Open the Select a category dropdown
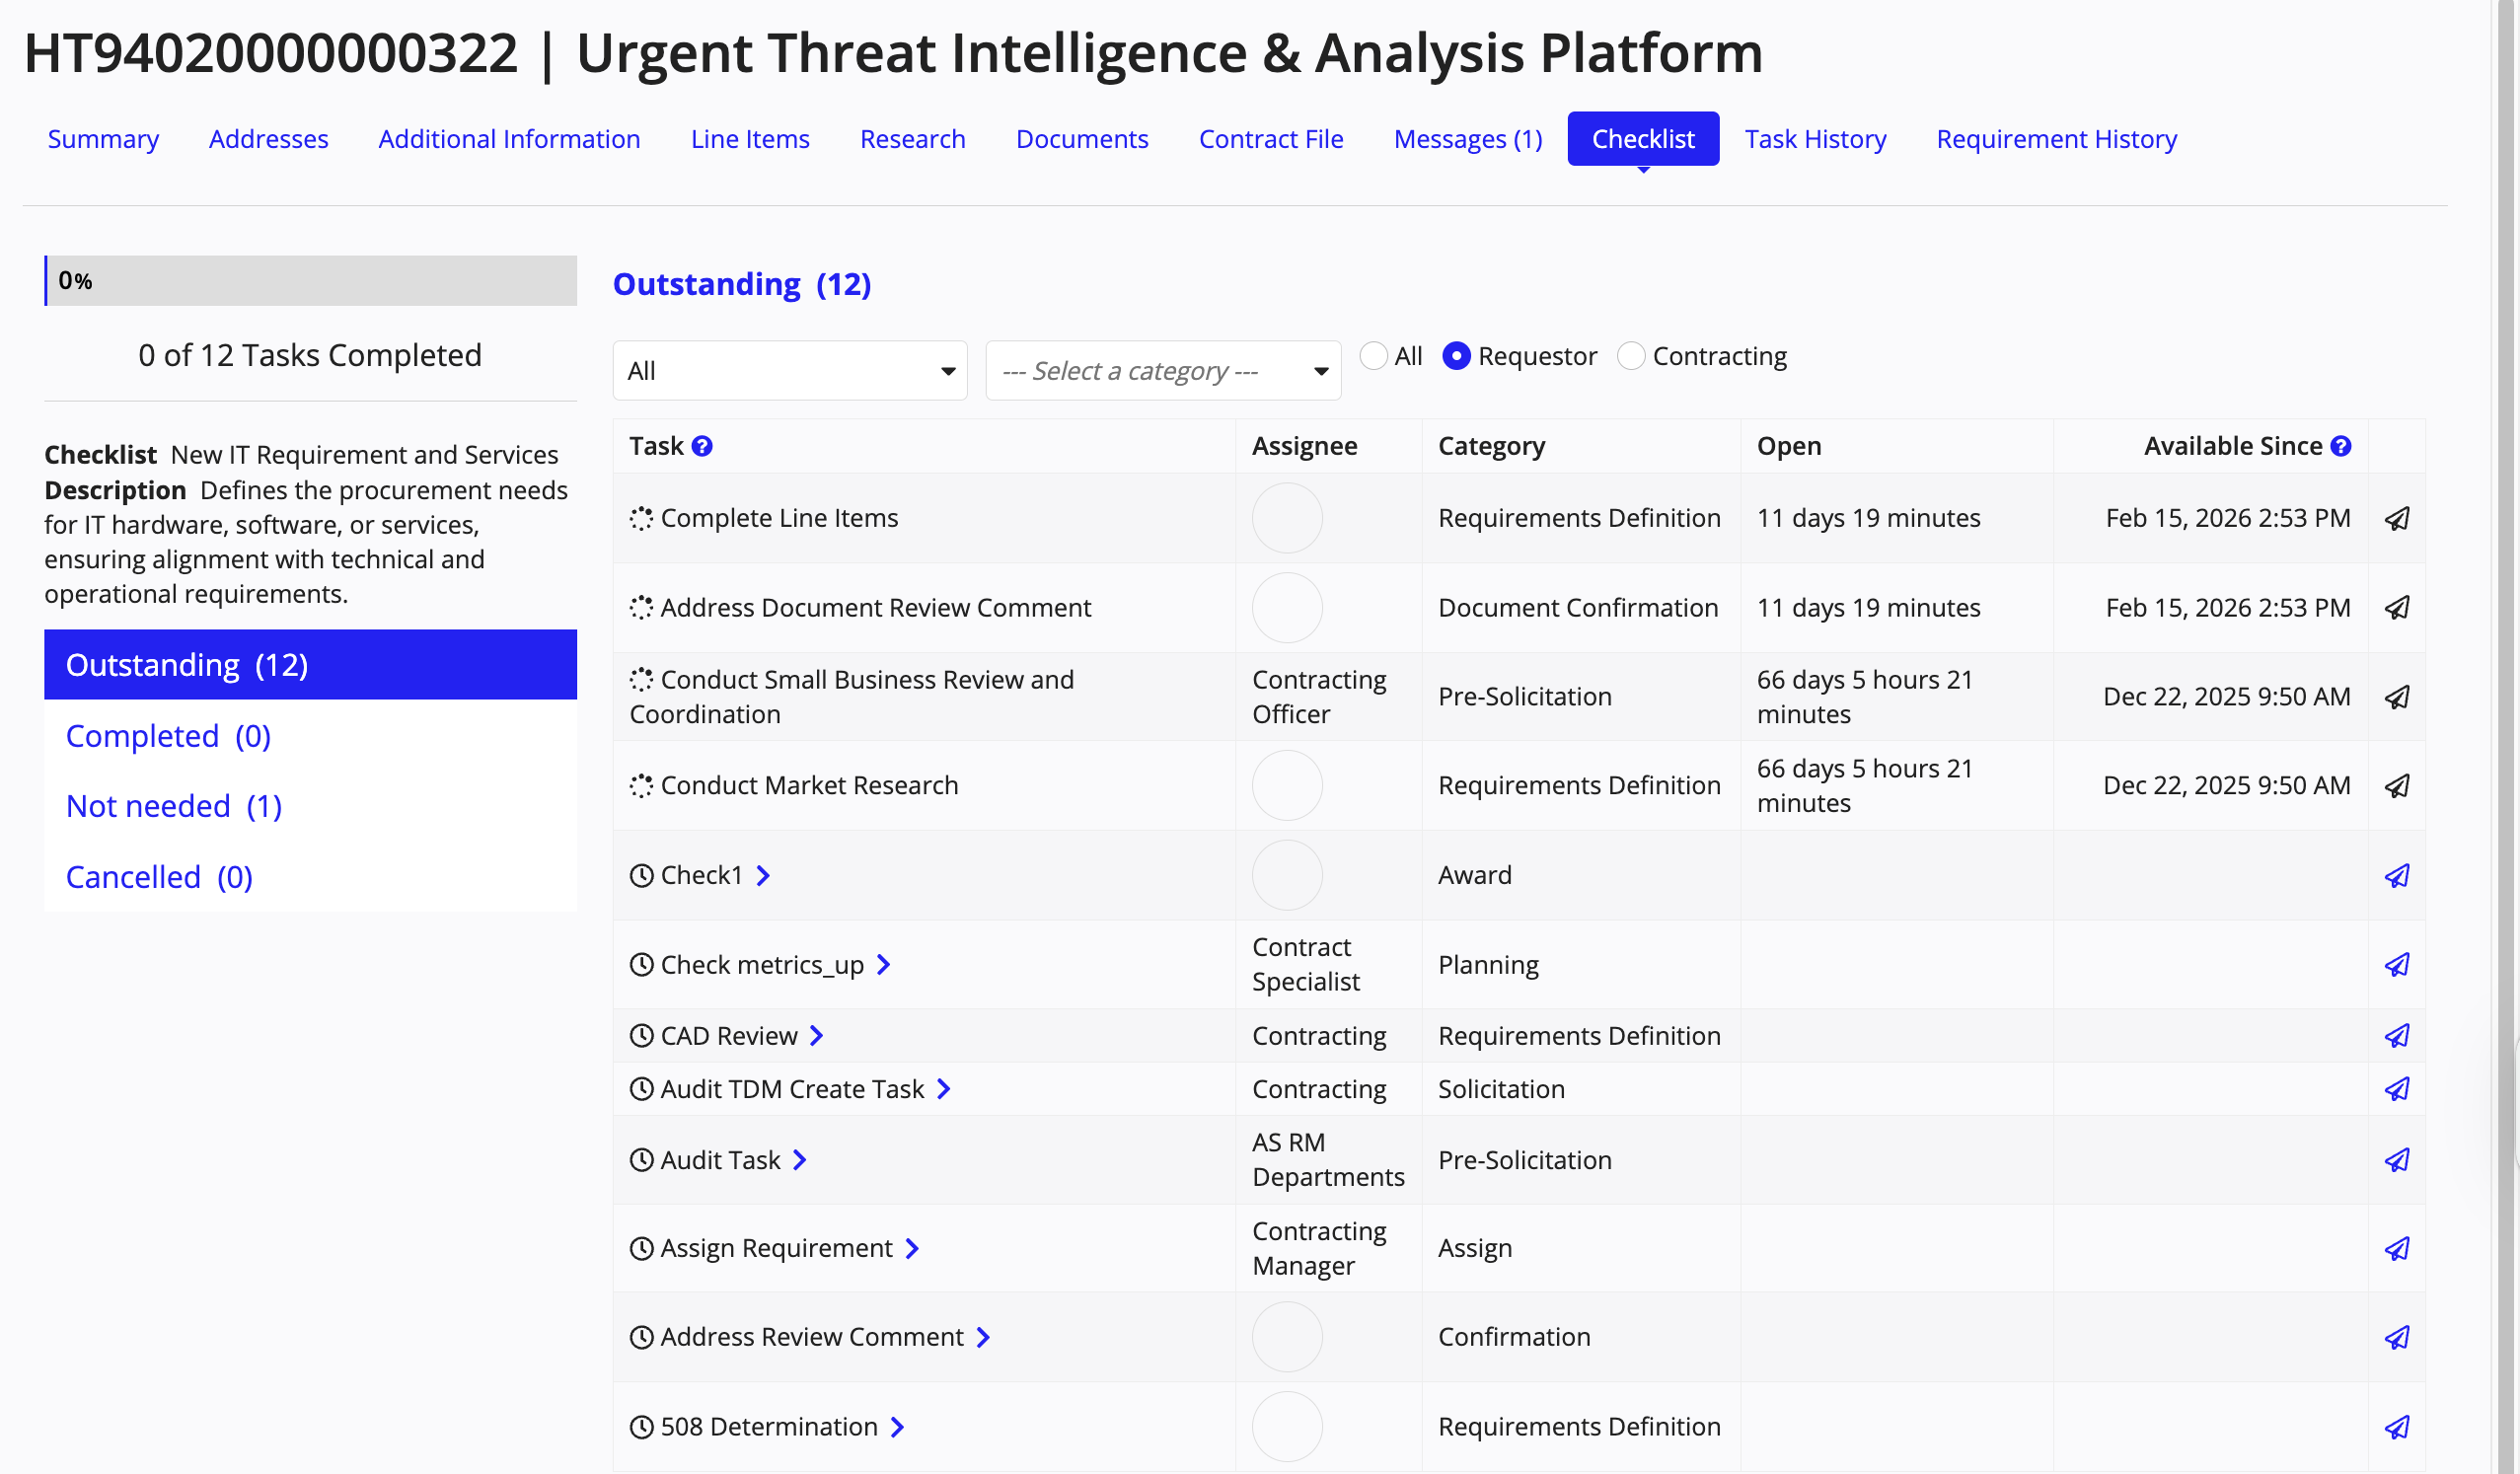The width and height of the screenshot is (2520, 1474). 1163,371
